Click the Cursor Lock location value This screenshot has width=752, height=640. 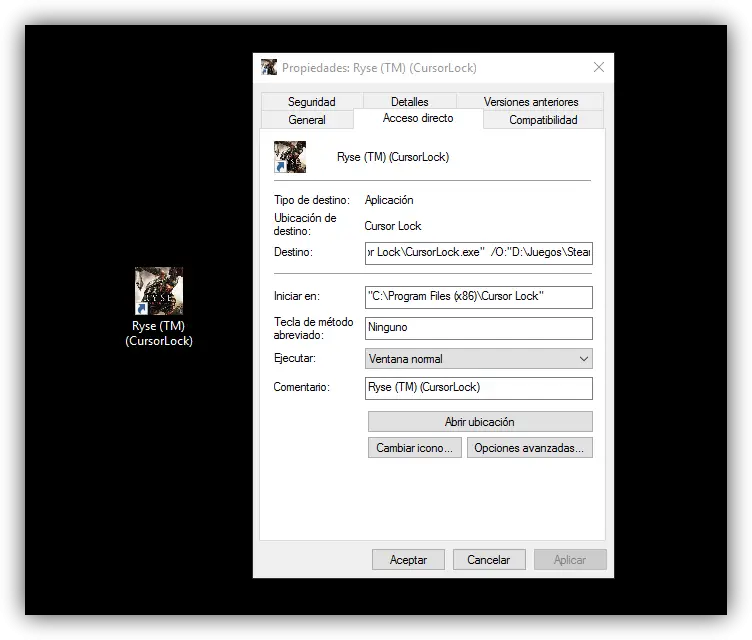[393, 225]
